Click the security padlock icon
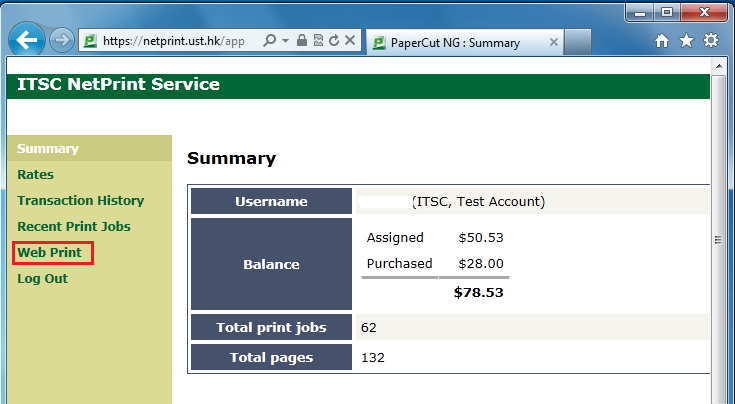The height and width of the screenshot is (404, 735). (x=301, y=41)
